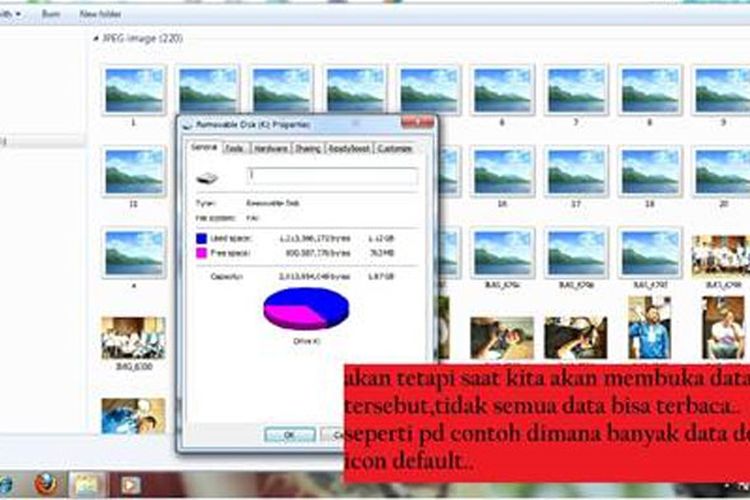Select the default-icon image named 8
750x500 pixels.
pyautogui.click(x=649, y=90)
